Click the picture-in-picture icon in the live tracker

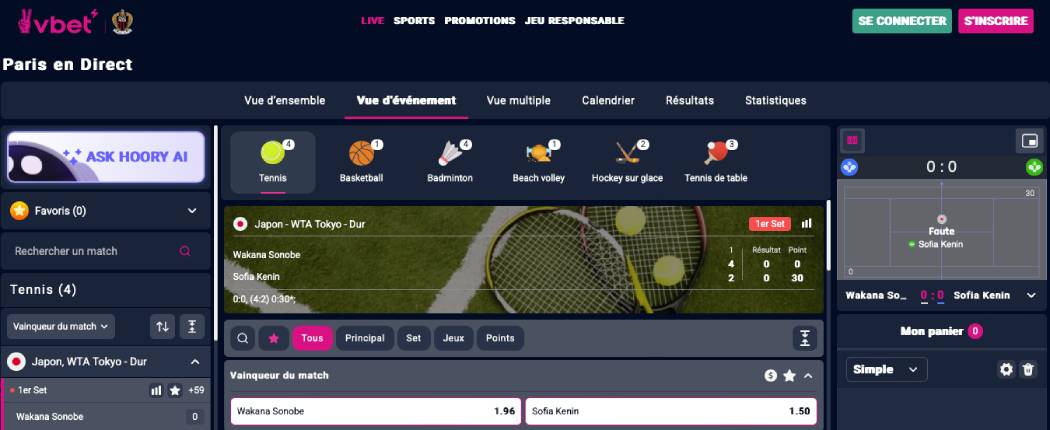click(1029, 141)
